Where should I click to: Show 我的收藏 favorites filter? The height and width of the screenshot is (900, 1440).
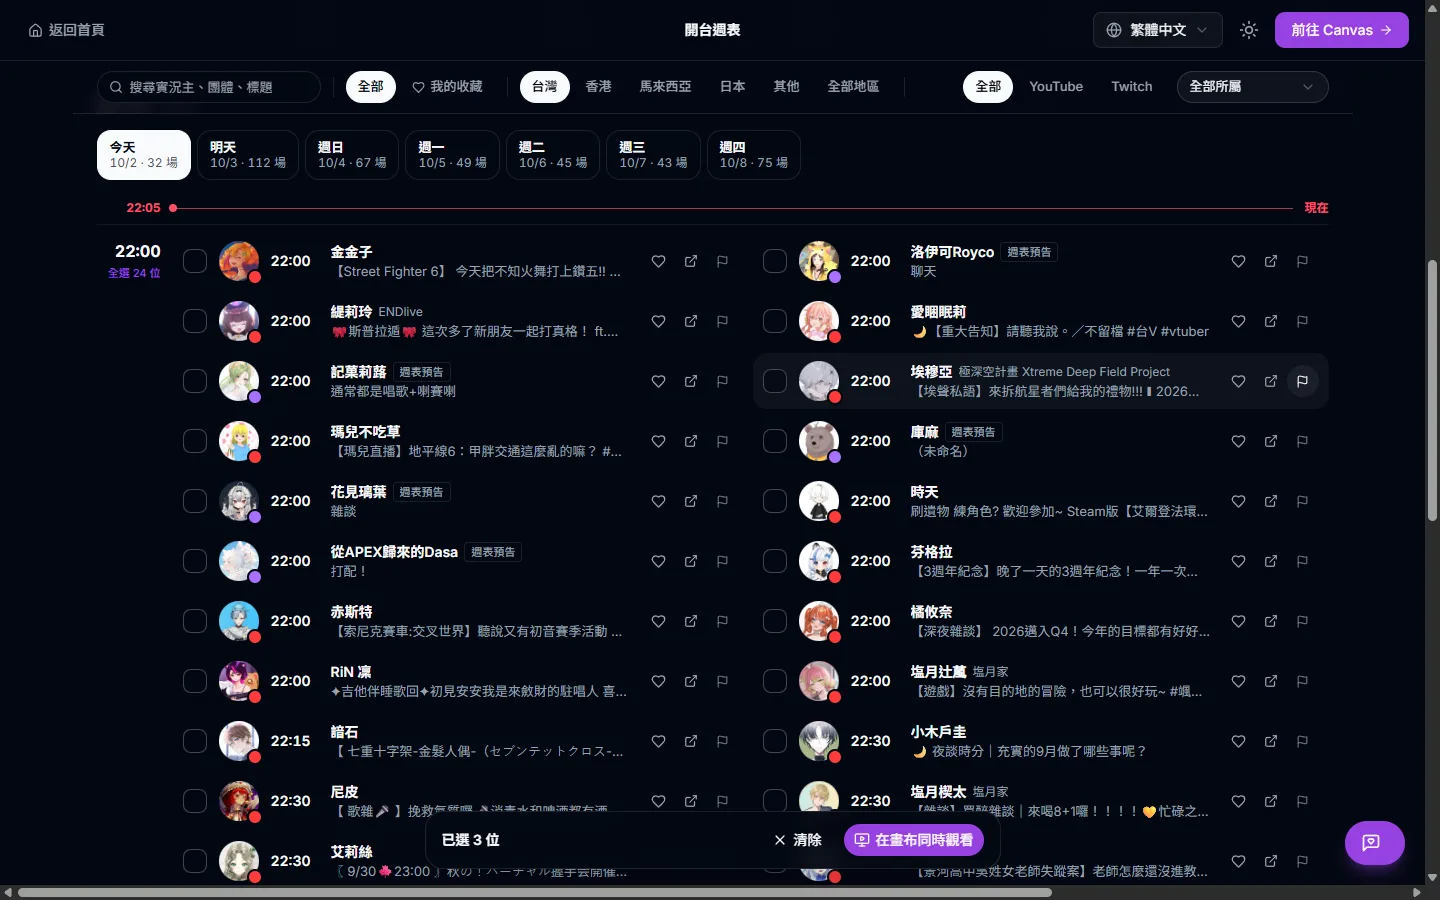[x=448, y=87]
